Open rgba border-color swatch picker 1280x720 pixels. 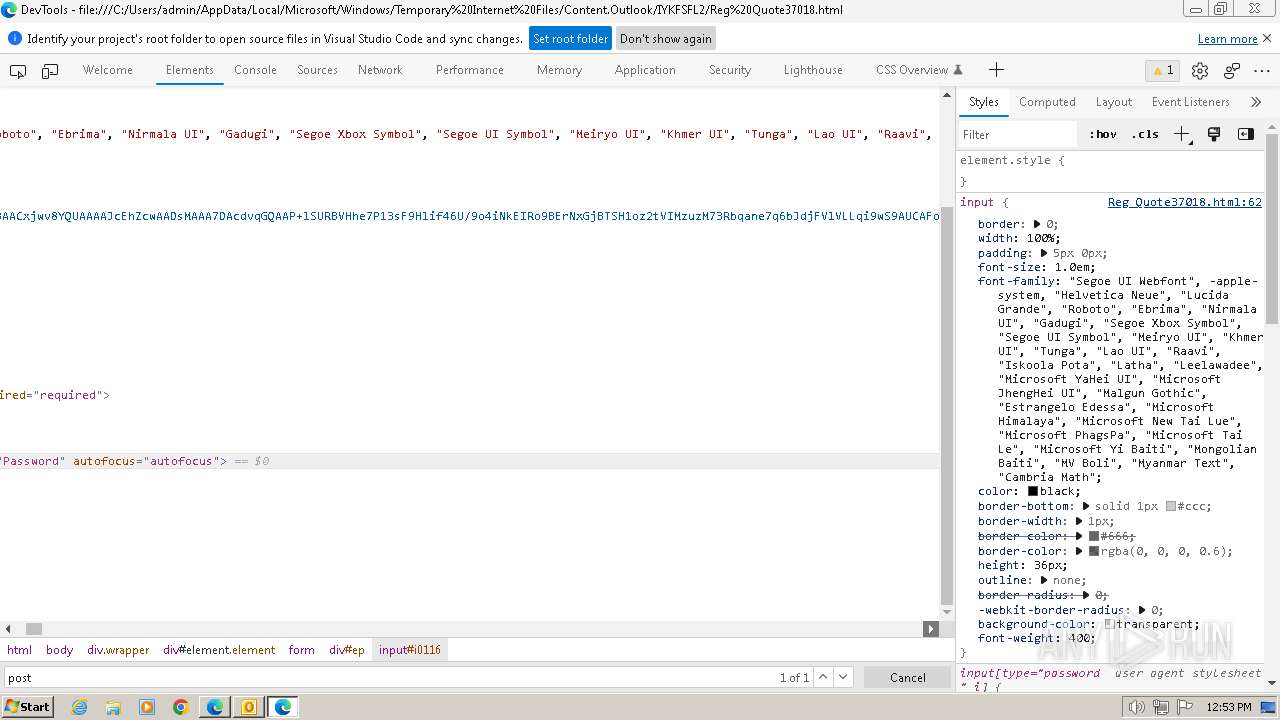(1094, 551)
